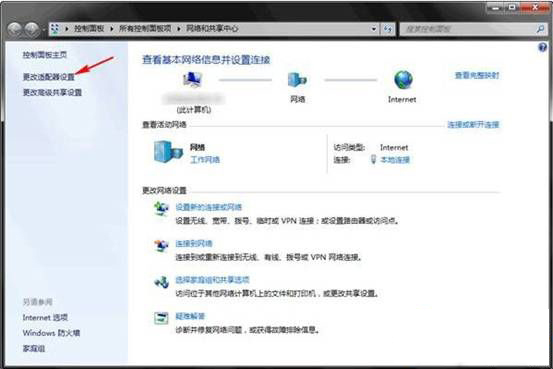Click the 设置新的连接或网络 icon
Screen dimensions: 553x369
161,208
